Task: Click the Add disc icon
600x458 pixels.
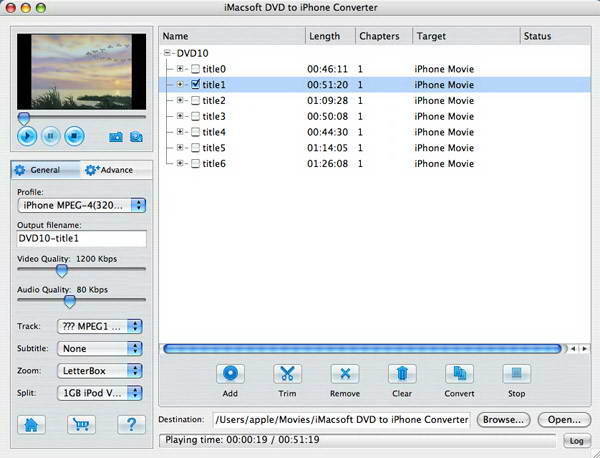Action: [230, 374]
